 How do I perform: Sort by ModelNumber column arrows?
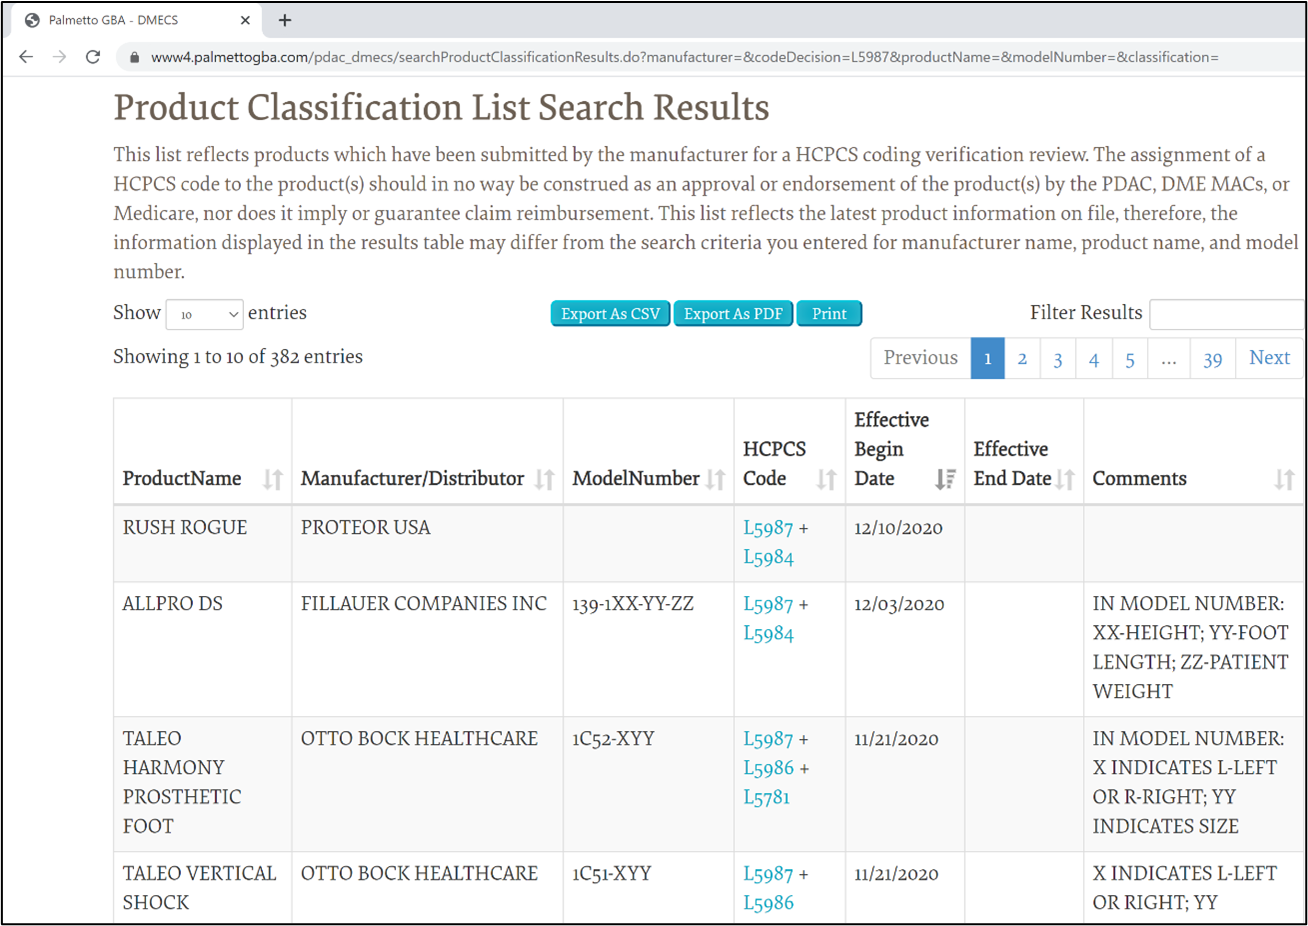715,479
